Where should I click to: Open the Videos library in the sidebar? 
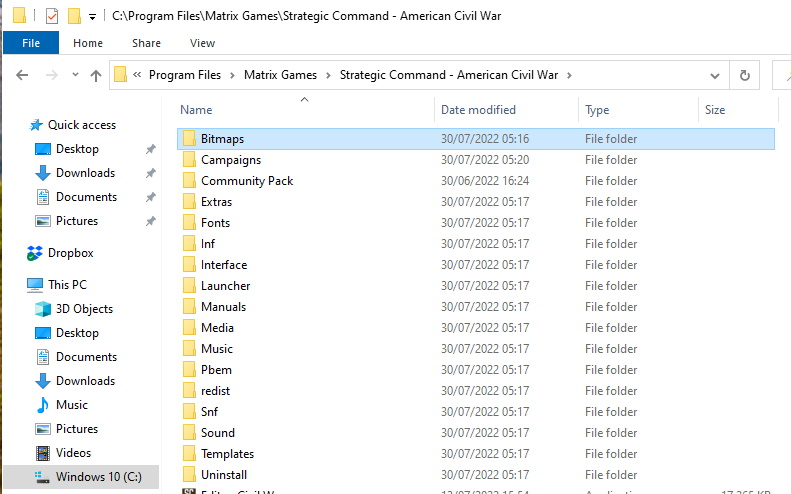[73, 453]
